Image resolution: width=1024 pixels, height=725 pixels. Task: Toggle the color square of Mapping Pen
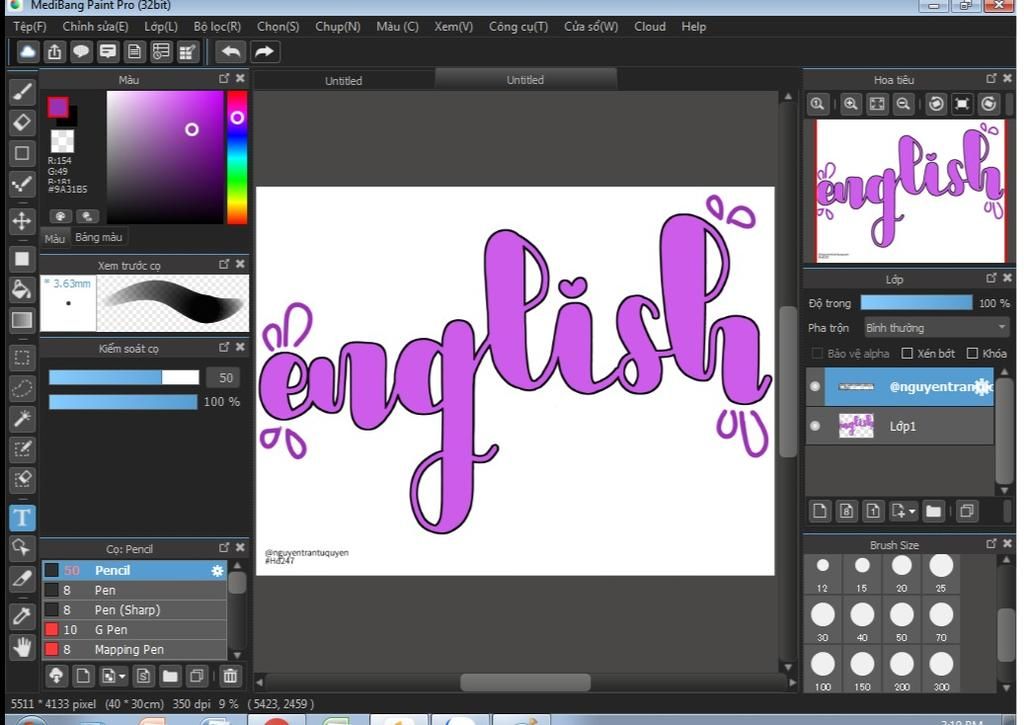pyautogui.click(x=51, y=649)
